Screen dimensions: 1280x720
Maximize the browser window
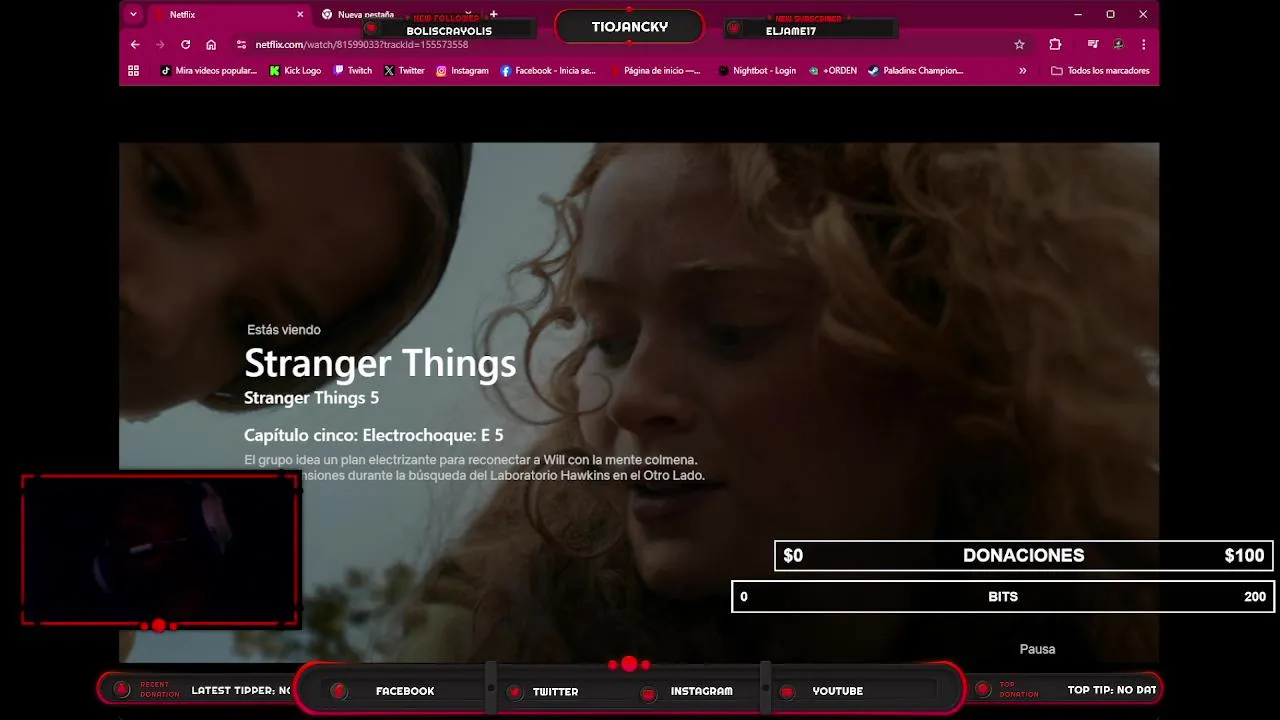[x=1110, y=14]
